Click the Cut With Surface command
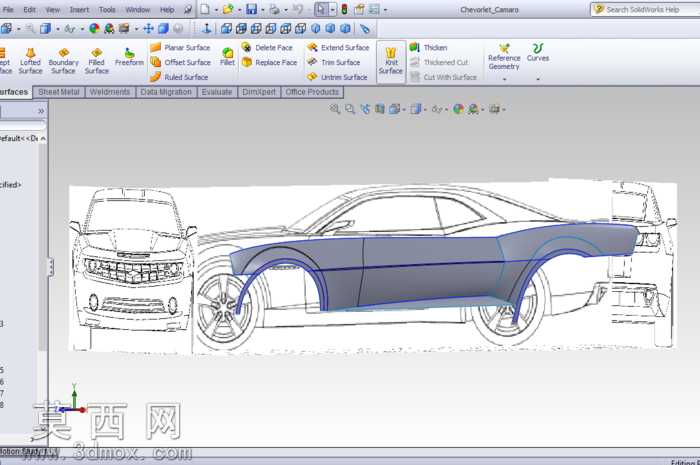 443,77
